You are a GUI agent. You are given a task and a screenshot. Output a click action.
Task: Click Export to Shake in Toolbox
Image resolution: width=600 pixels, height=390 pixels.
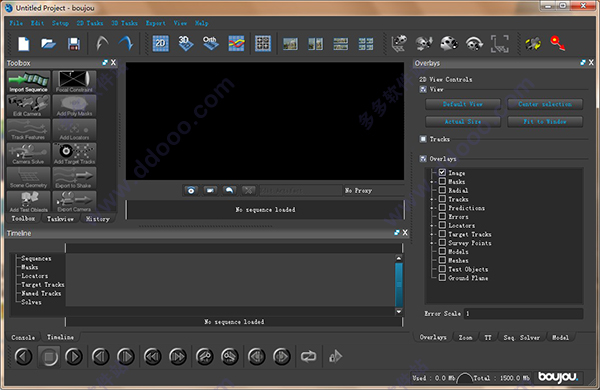pos(74,178)
